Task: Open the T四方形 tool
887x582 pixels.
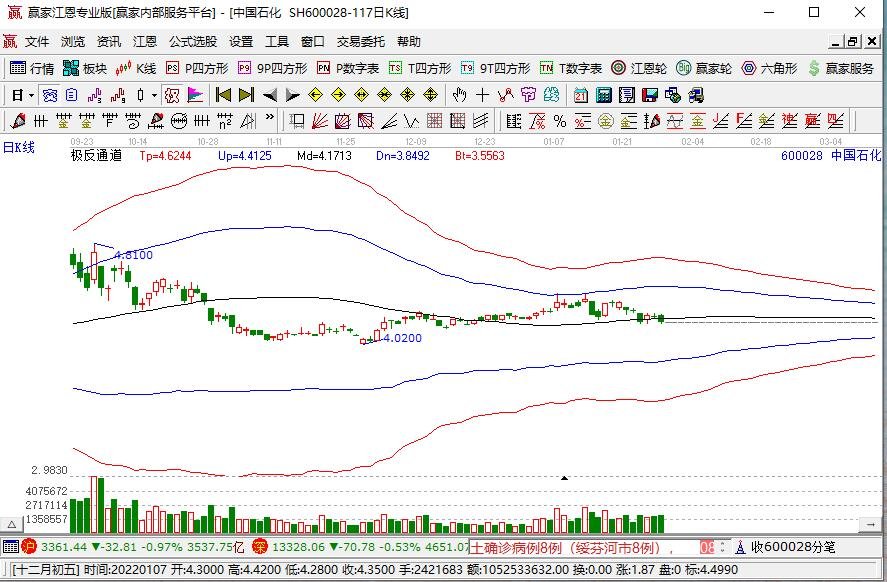Action: [x=420, y=68]
